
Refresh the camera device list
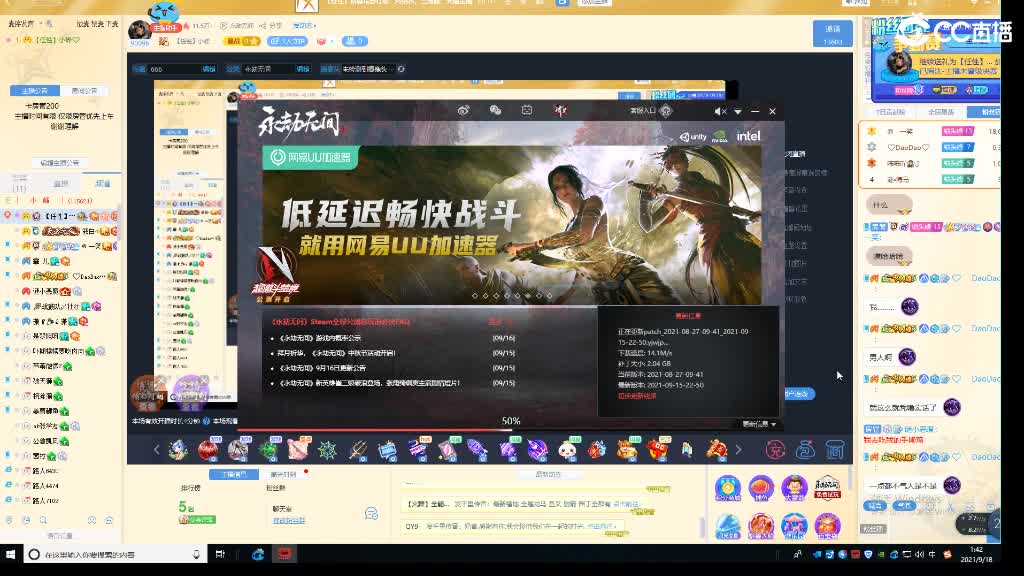tap(401, 69)
